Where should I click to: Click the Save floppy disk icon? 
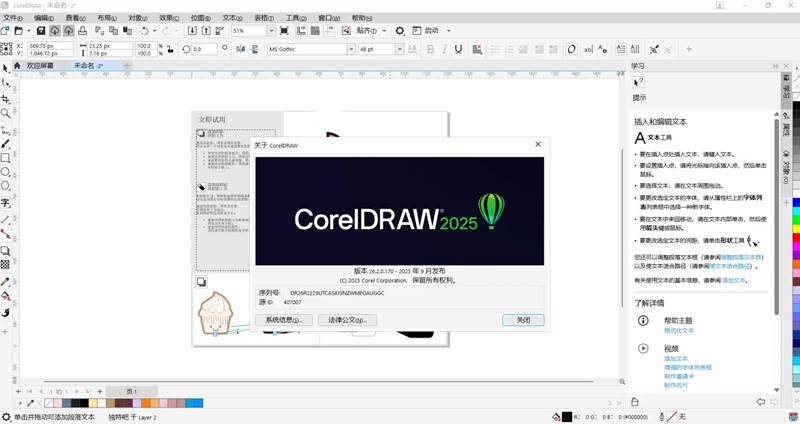pos(41,31)
